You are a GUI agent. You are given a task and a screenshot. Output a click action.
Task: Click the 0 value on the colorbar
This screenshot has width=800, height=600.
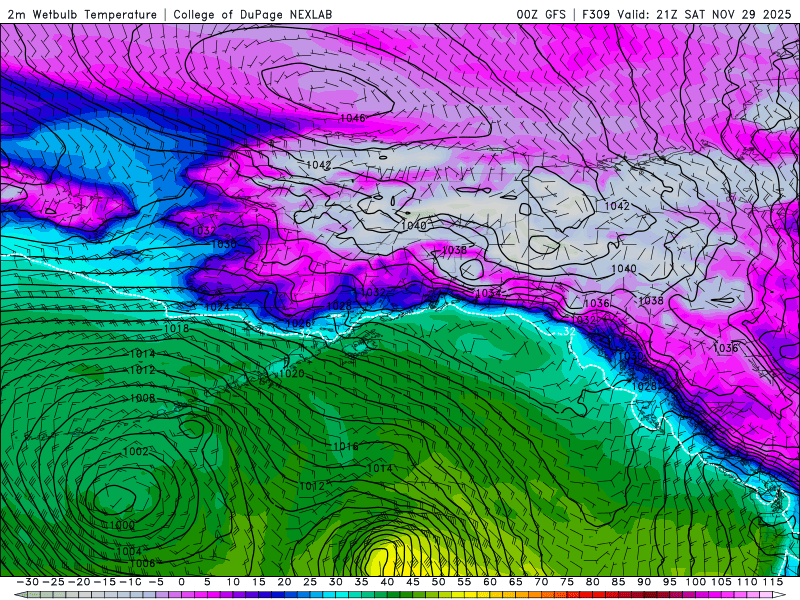(x=182, y=582)
